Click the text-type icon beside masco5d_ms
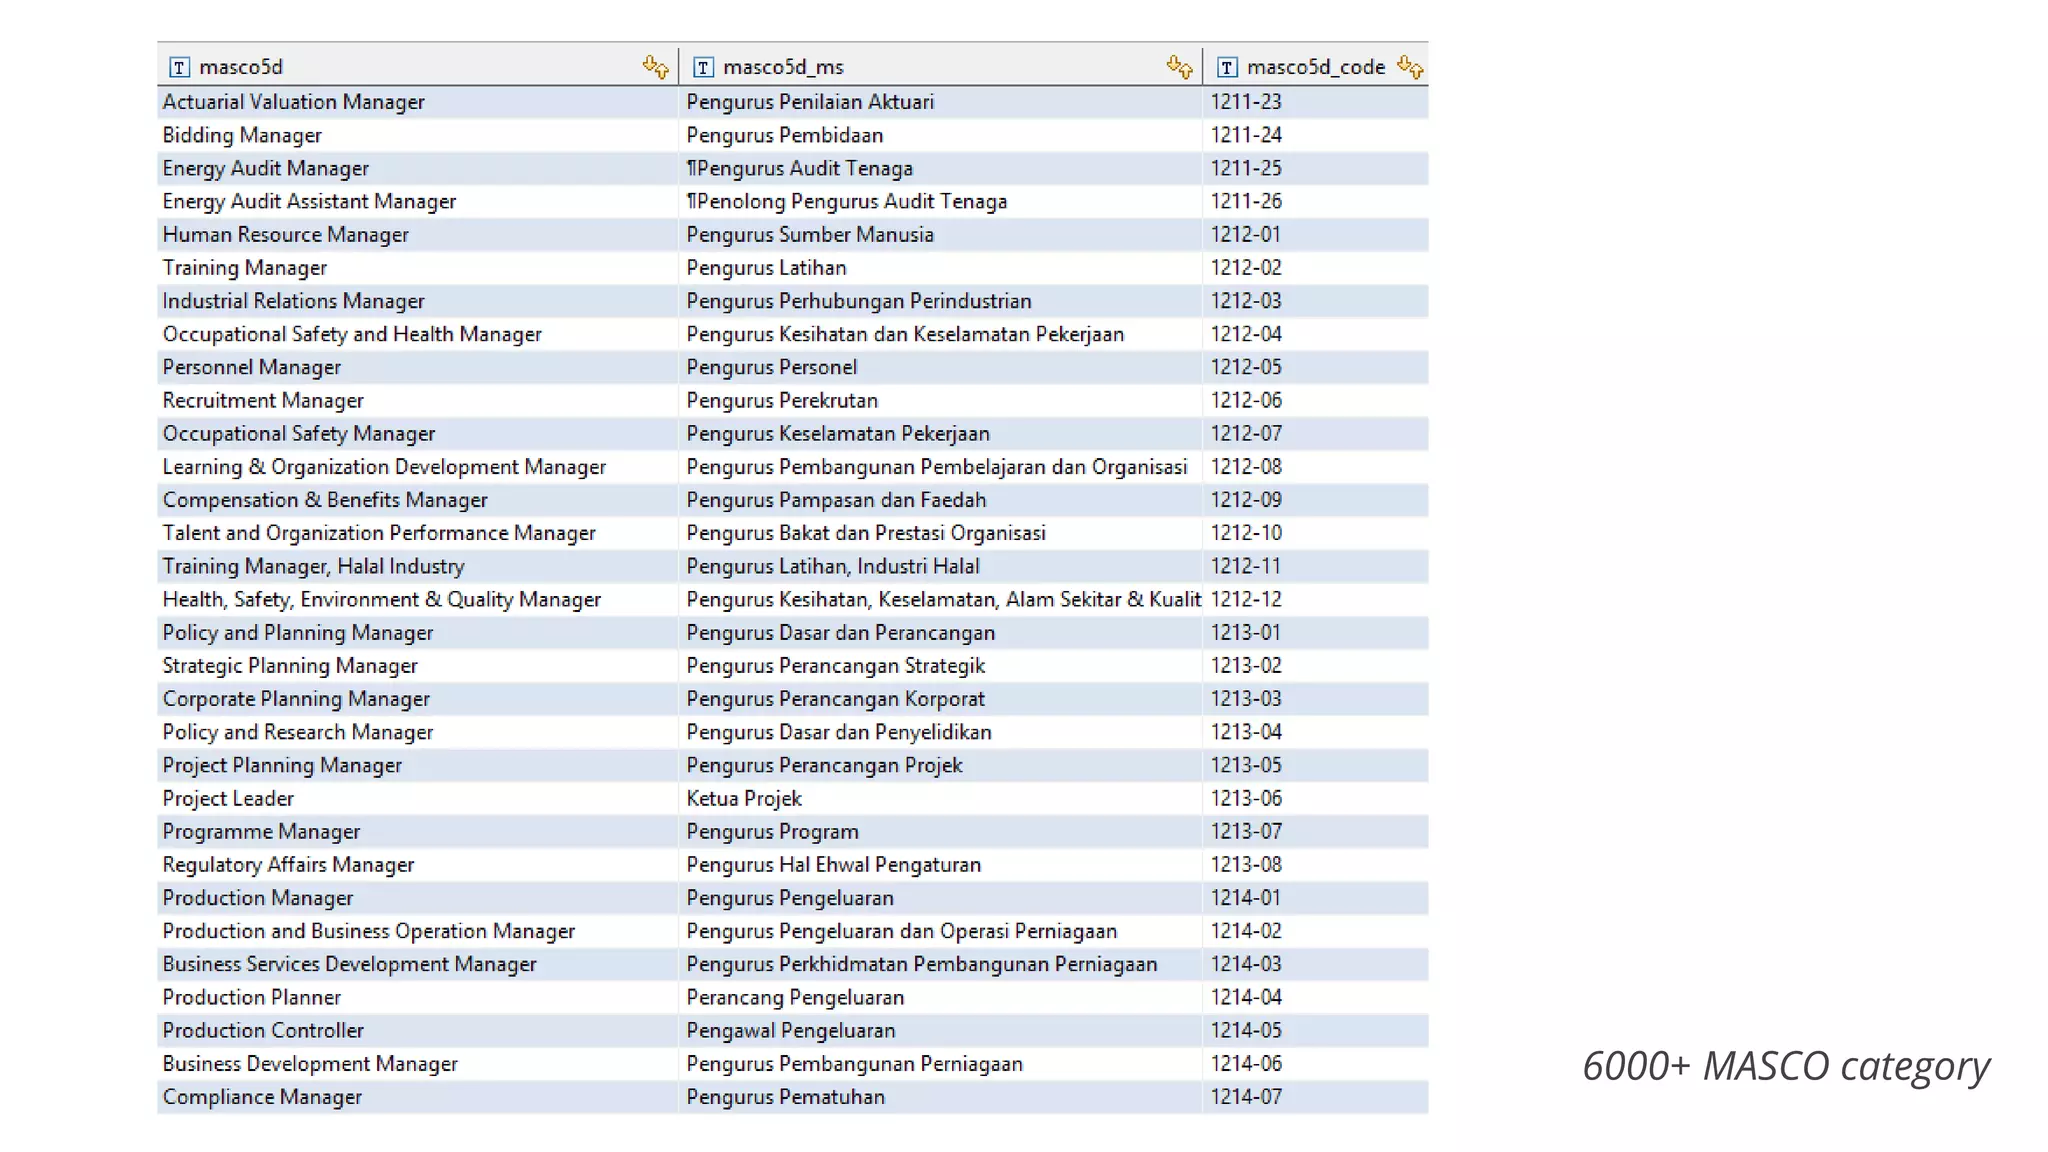Screen dimensions: 2048x1152 (703, 67)
